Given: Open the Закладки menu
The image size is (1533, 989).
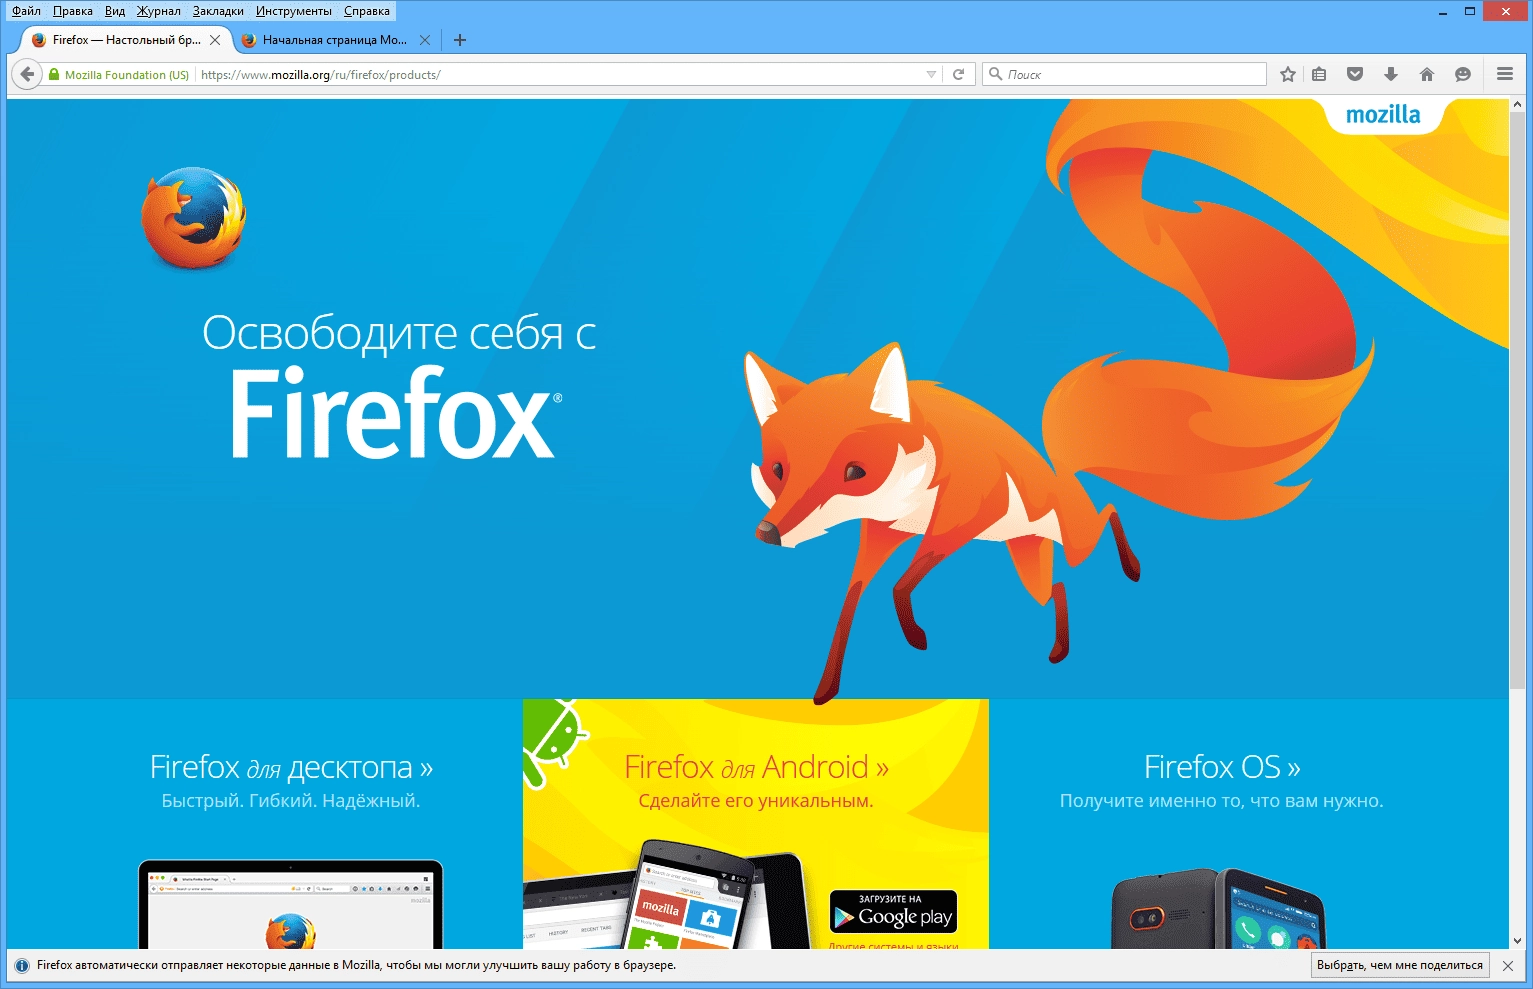Looking at the screenshot, I should (218, 11).
